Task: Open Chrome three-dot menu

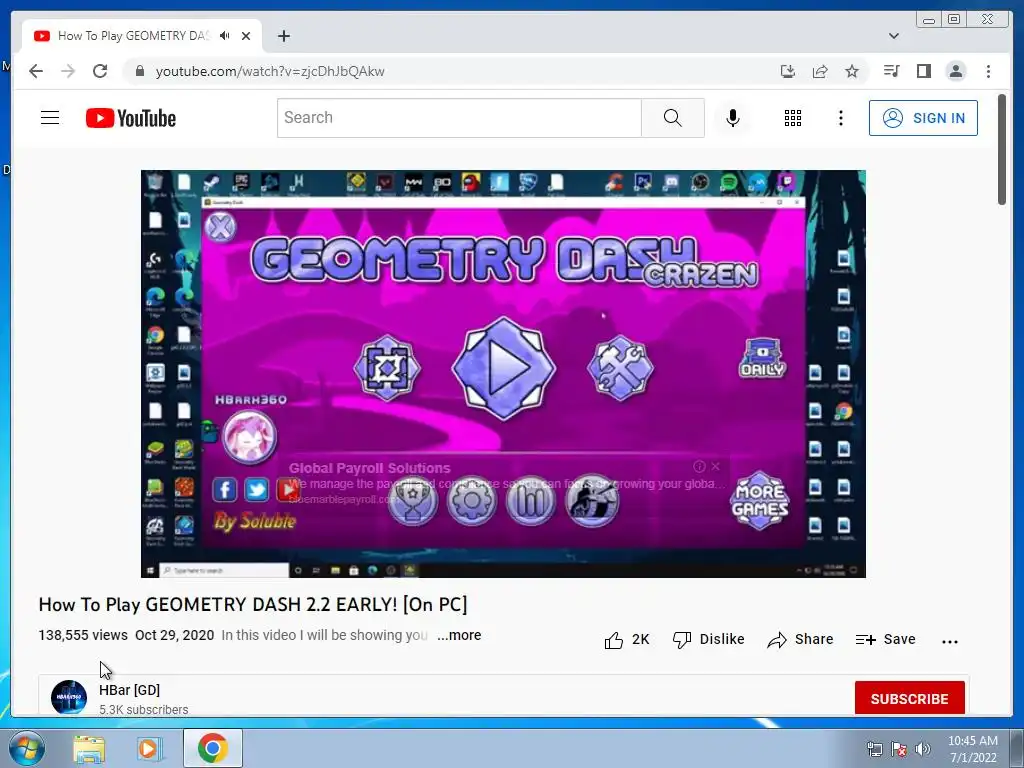Action: 988,71
